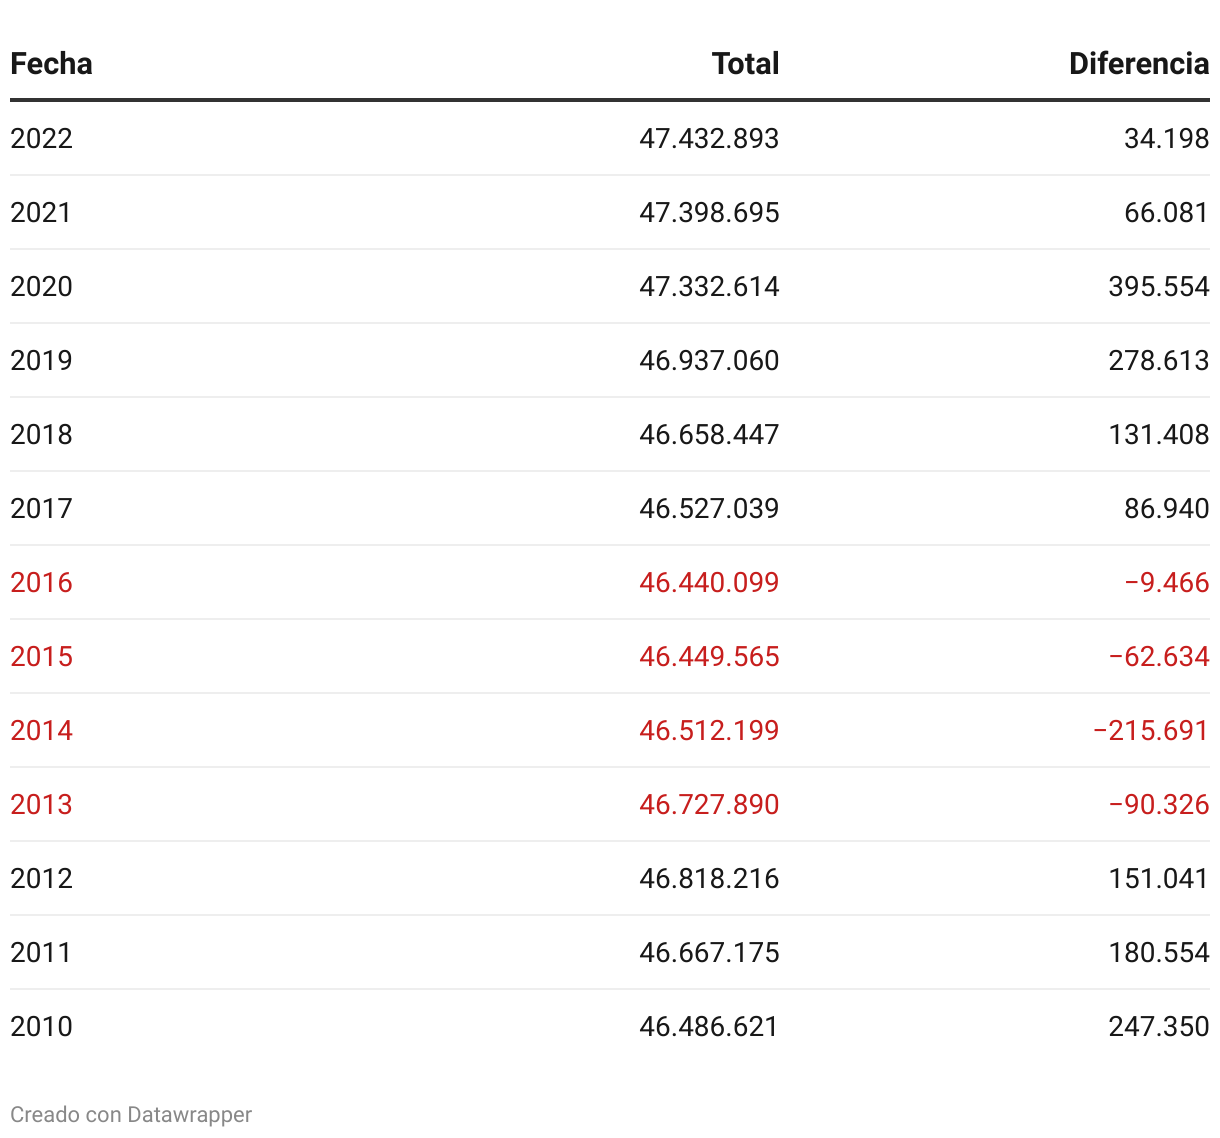Select the 2022 year cell
Image resolution: width=1220 pixels, height=1138 pixels.
click(x=41, y=138)
